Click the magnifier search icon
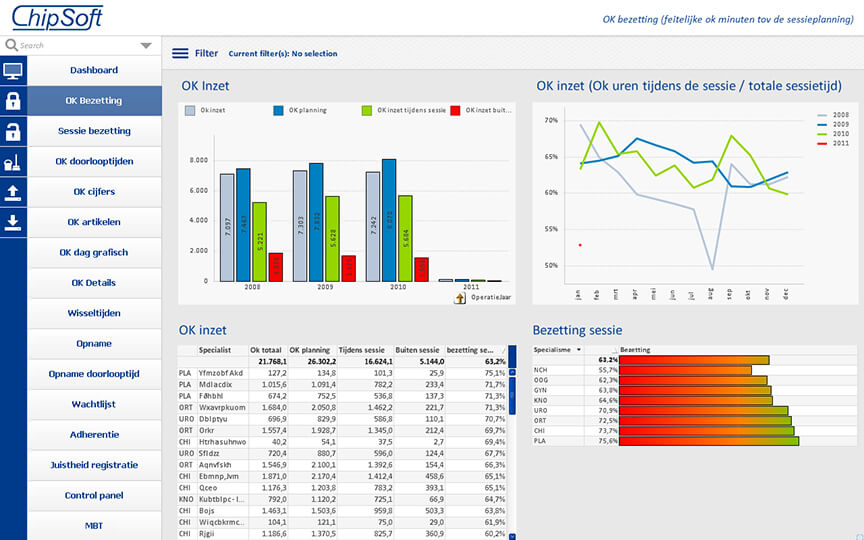The image size is (864, 540). pyautogui.click(x=11, y=45)
